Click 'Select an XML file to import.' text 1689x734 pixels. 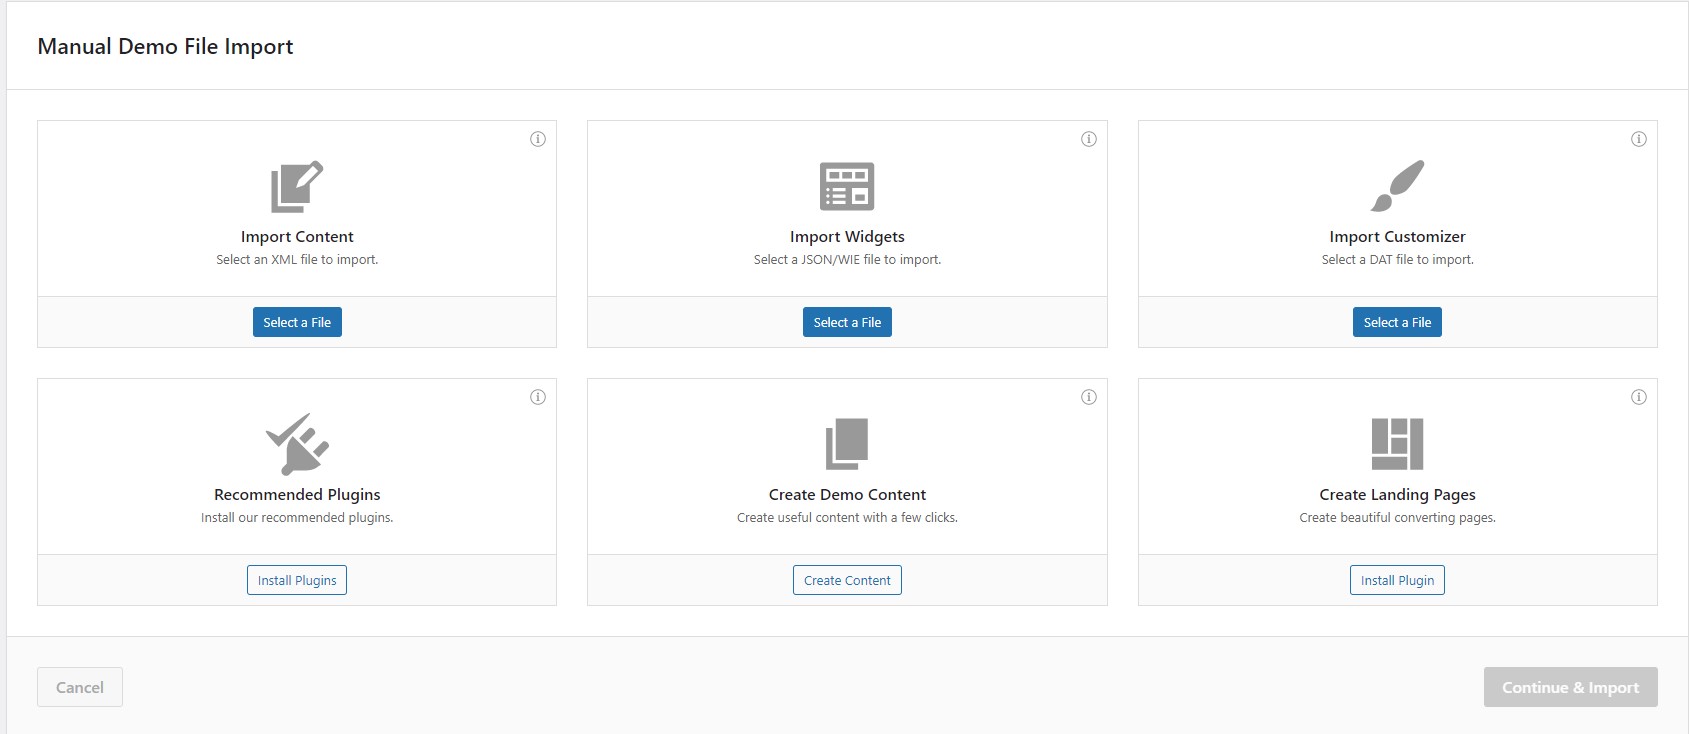coord(297,260)
